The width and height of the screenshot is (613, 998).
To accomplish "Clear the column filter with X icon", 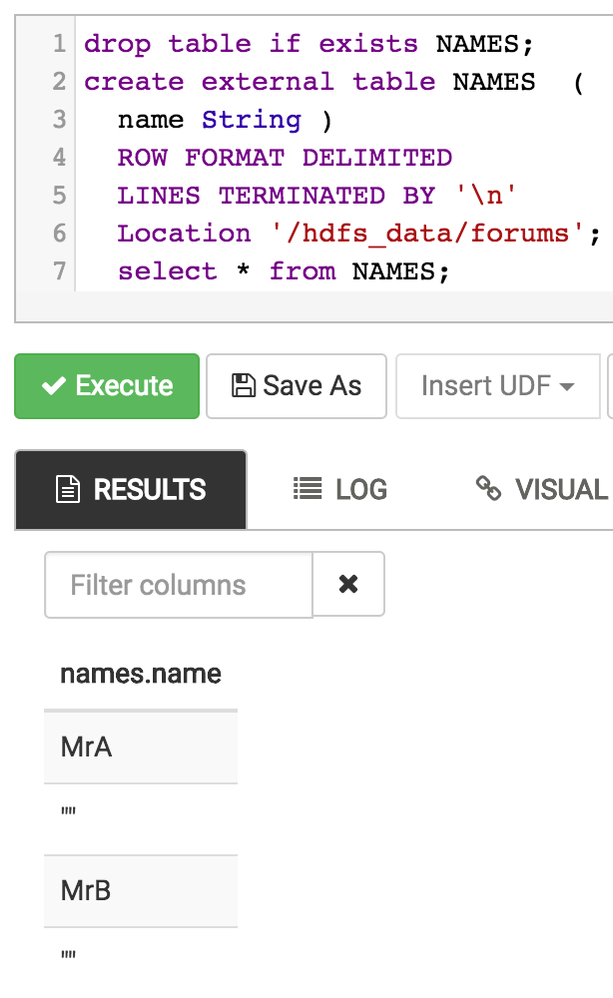I will tap(348, 584).
